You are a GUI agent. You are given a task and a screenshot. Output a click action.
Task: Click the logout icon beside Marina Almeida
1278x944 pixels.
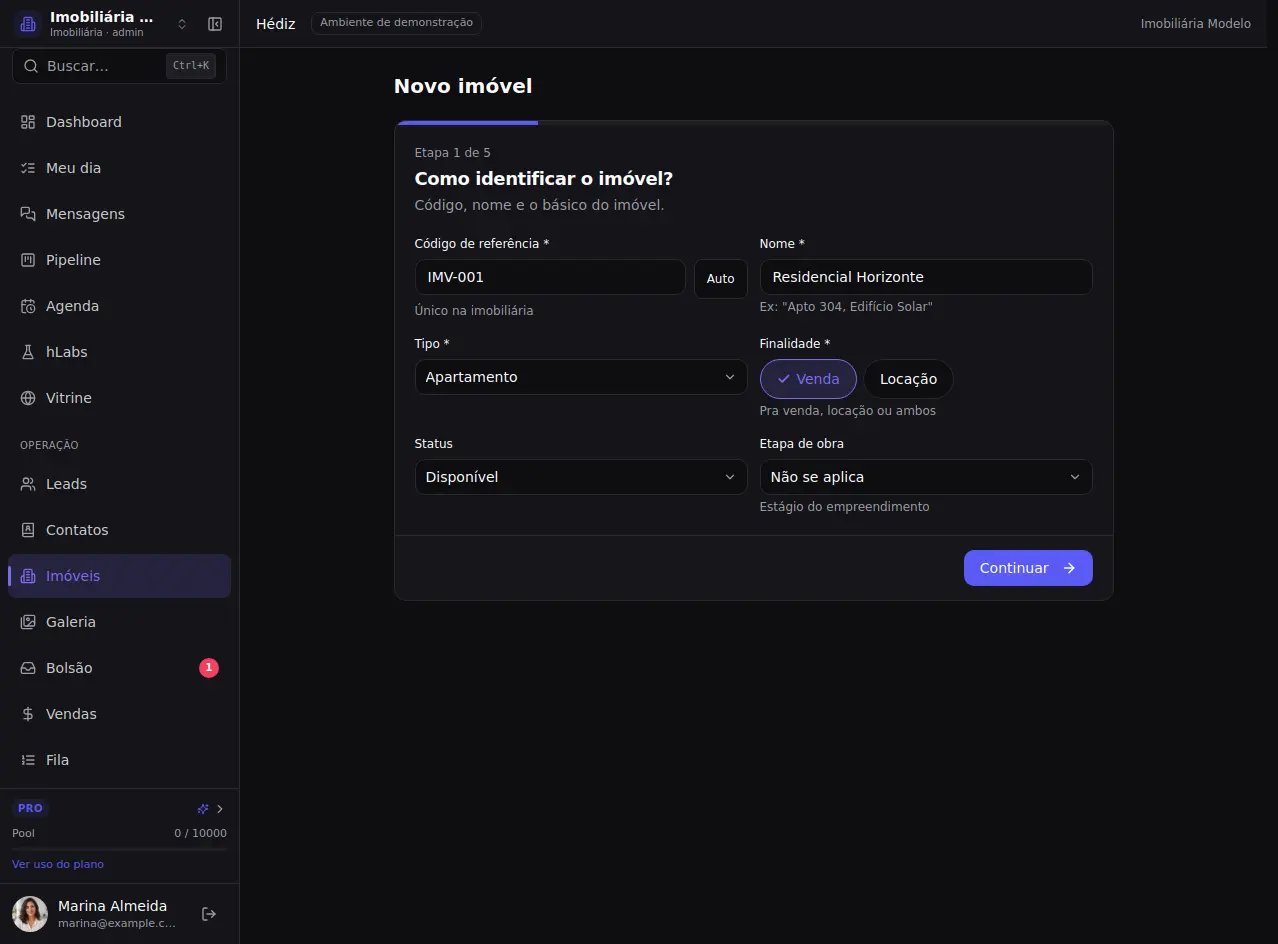click(209, 914)
